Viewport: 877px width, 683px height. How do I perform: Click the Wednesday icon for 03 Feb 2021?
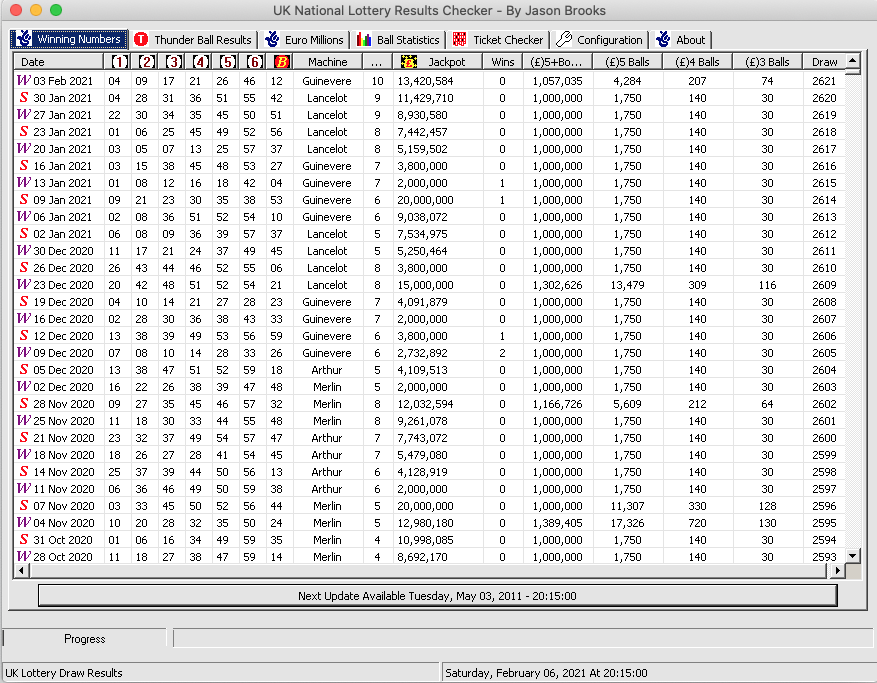click(24, 80)
